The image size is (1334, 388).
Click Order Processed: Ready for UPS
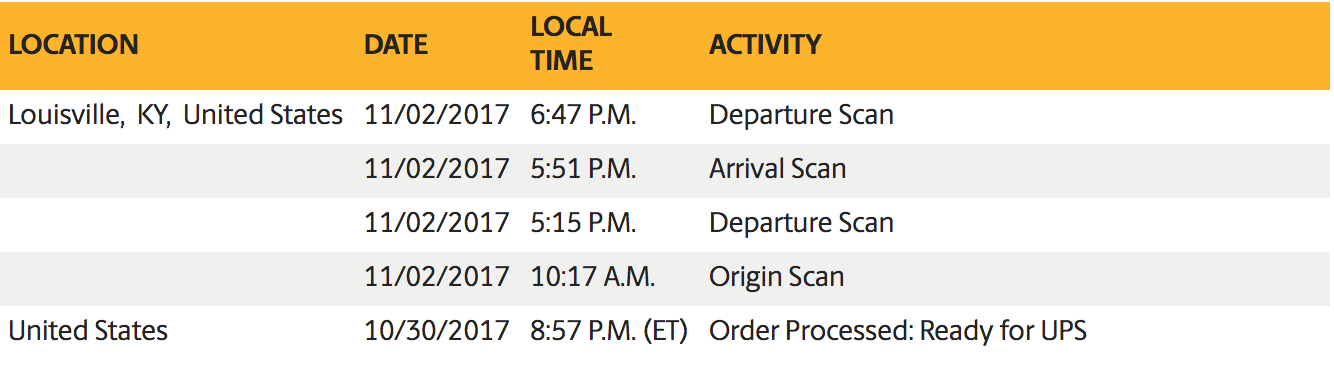pyautogui.click(x=898, y=331)
